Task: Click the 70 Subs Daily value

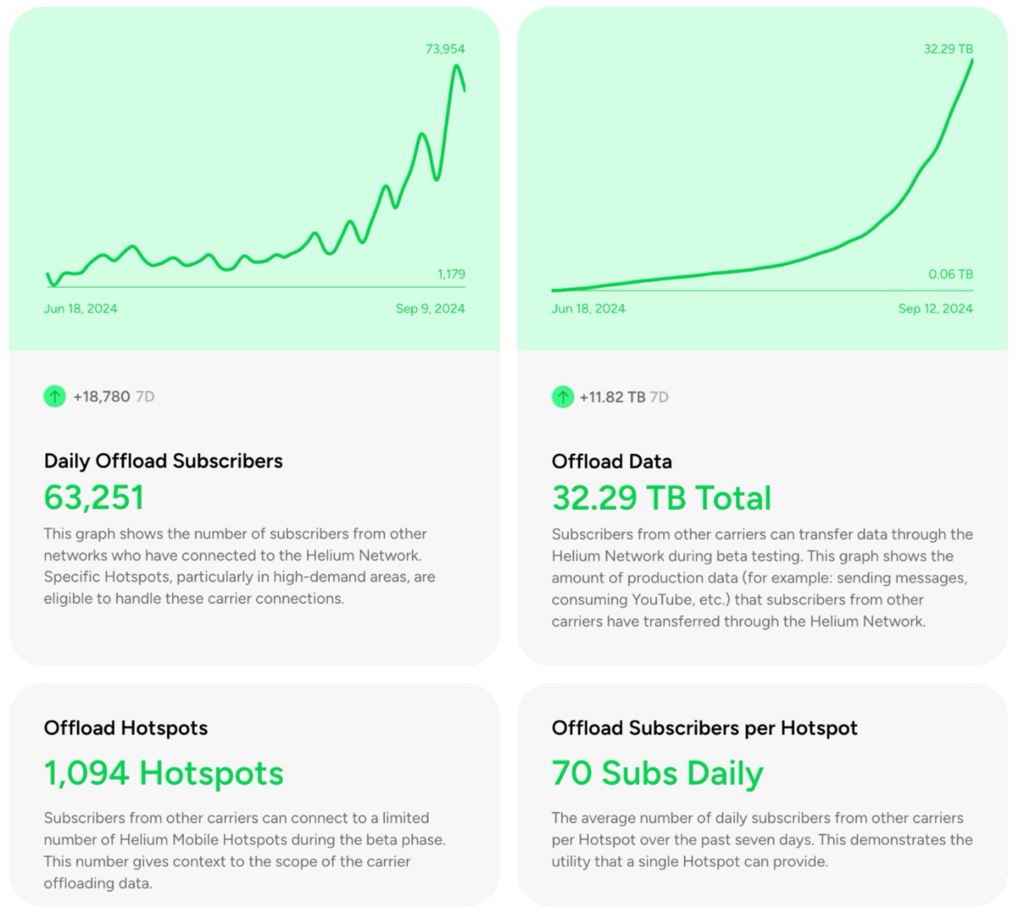Action: 657,773
